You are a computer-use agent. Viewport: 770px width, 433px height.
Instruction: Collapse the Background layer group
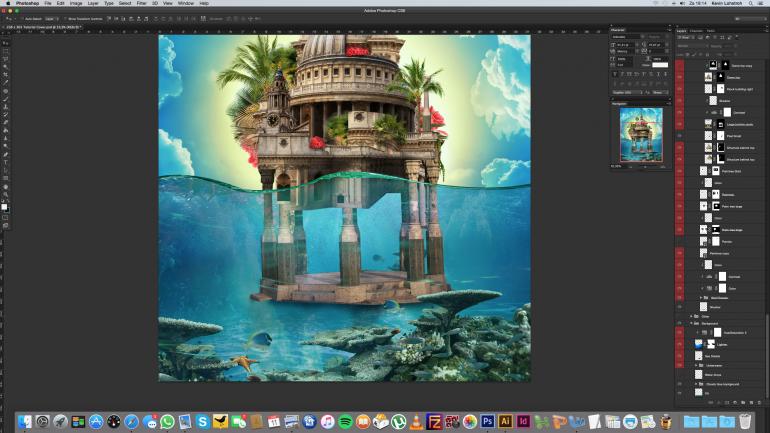pyautogui.click(x=691, y=324)
